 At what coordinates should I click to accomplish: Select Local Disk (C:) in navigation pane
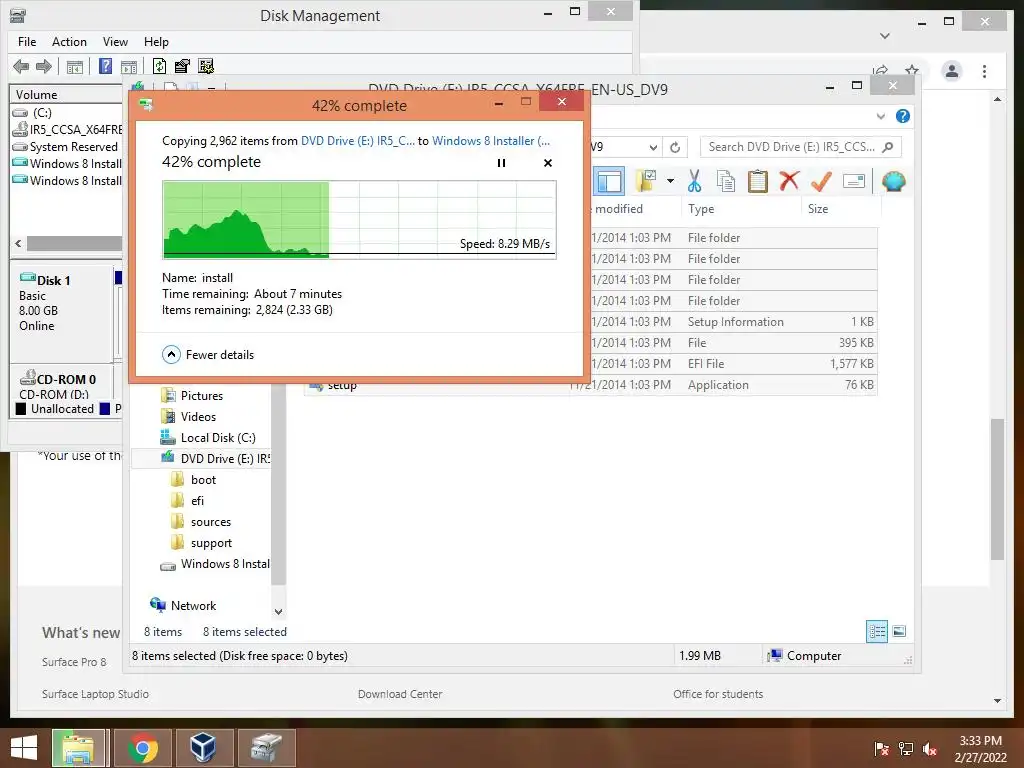point(217,438)
